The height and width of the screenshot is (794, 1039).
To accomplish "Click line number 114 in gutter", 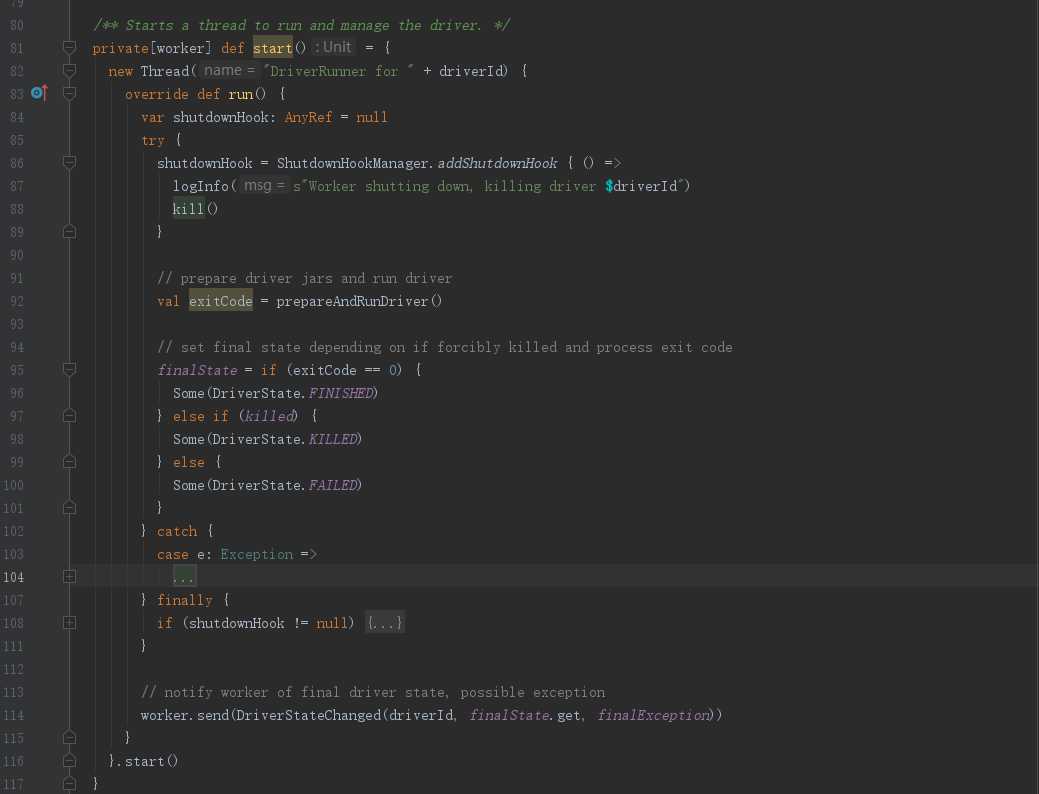I will click(x=13, y=715).
